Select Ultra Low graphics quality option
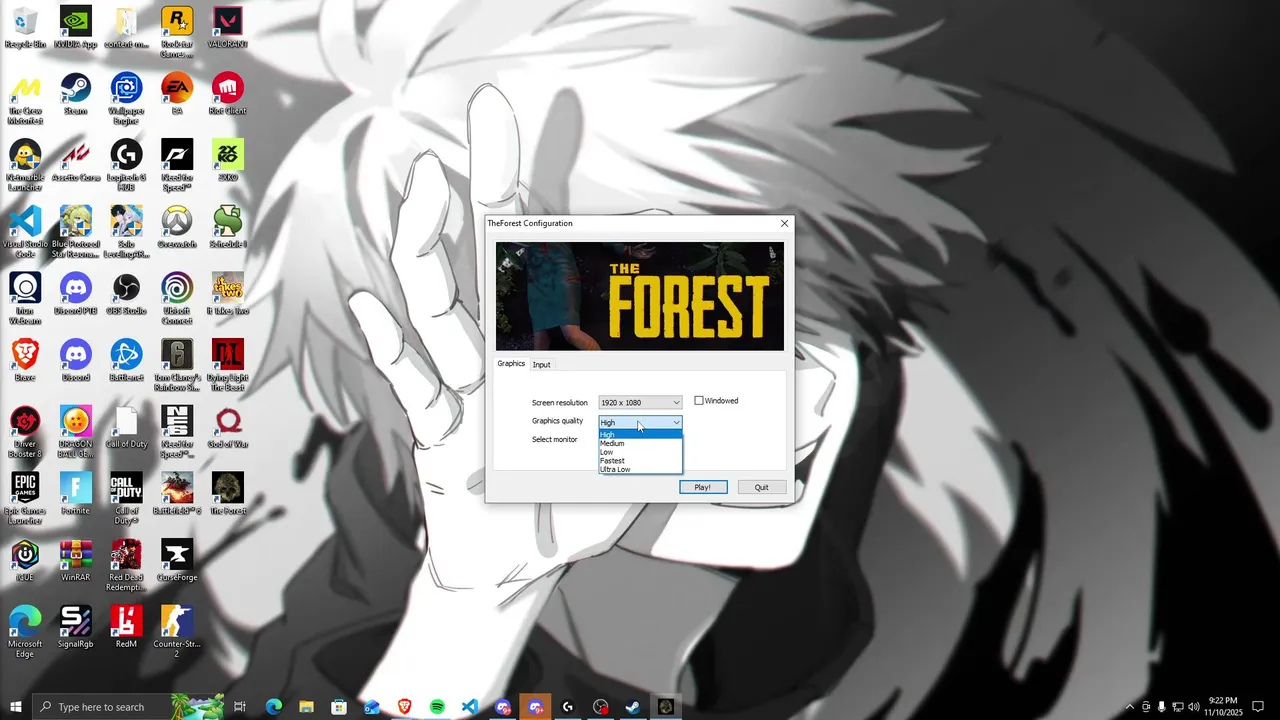Viewport: 1280px width, 720px height. pyautogui.click(x=640, y=469)
